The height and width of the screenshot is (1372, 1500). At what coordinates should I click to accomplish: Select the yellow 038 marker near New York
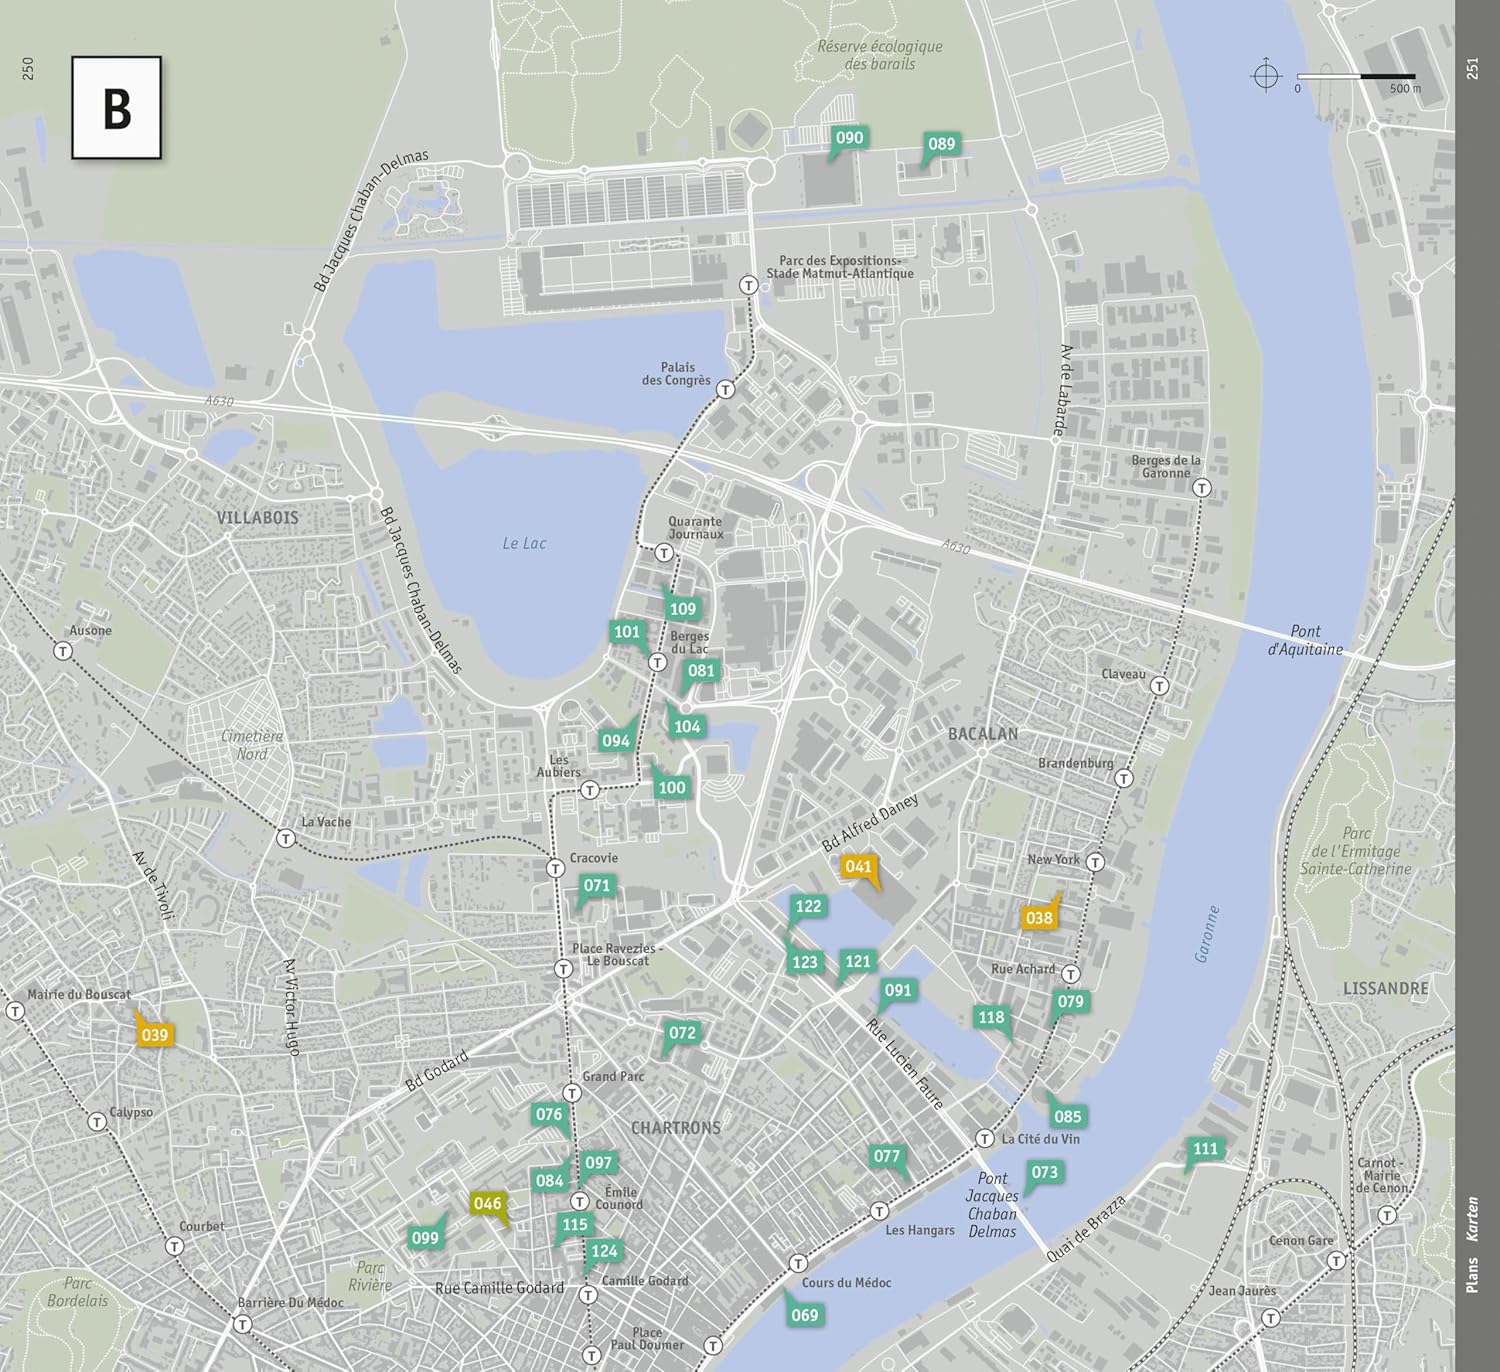tap(1039, 918)
